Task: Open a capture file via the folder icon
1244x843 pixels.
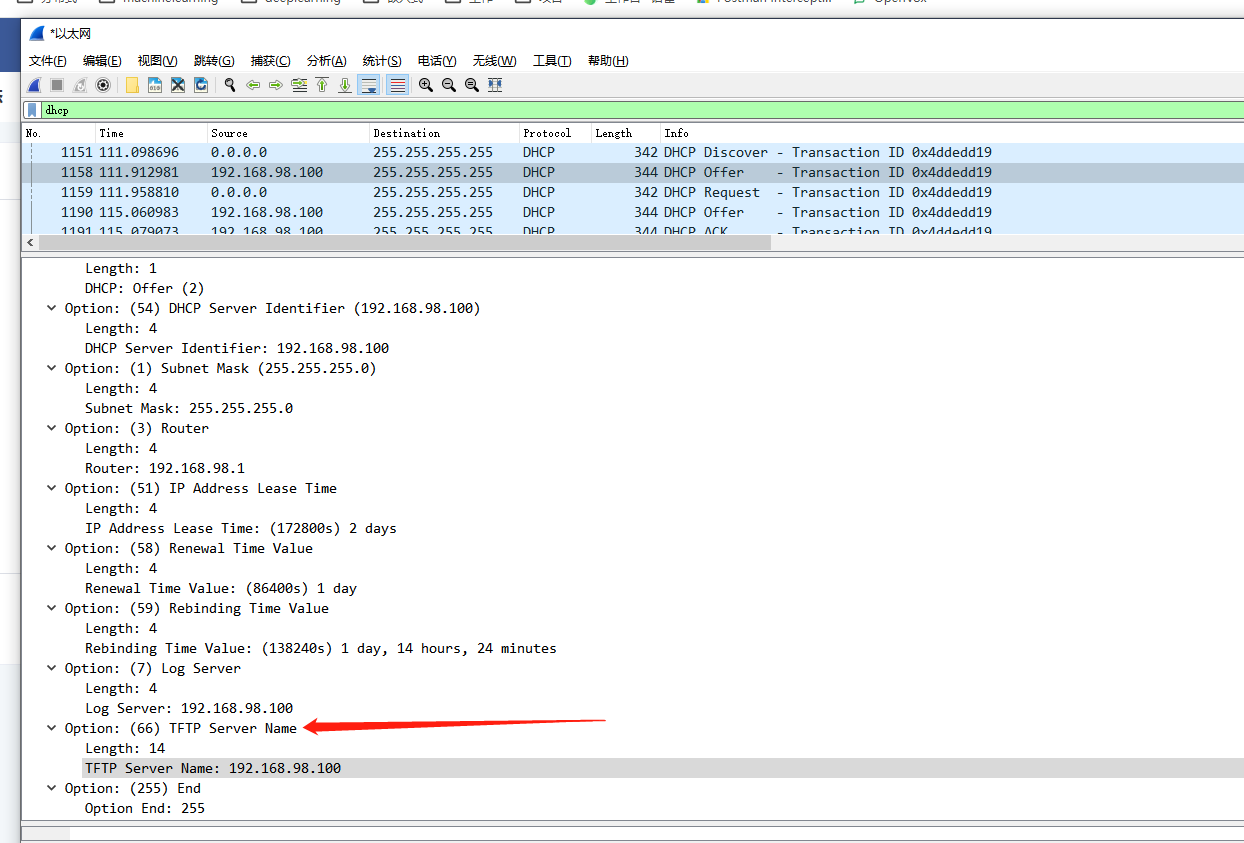Action: 132,85
